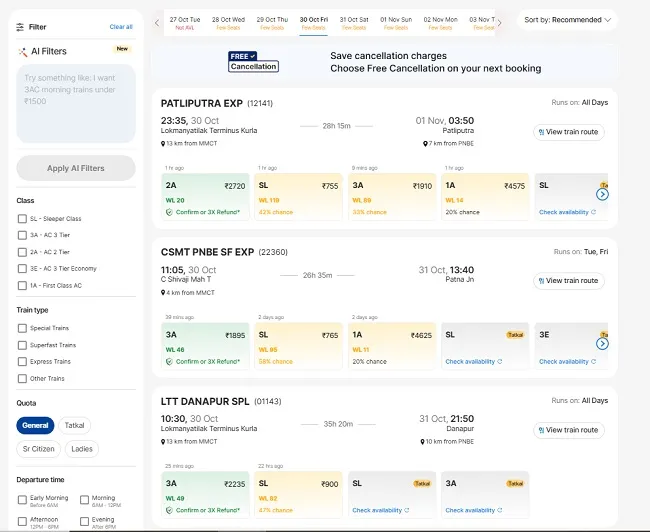Select Sr Citizen quota

click(39, 449)
